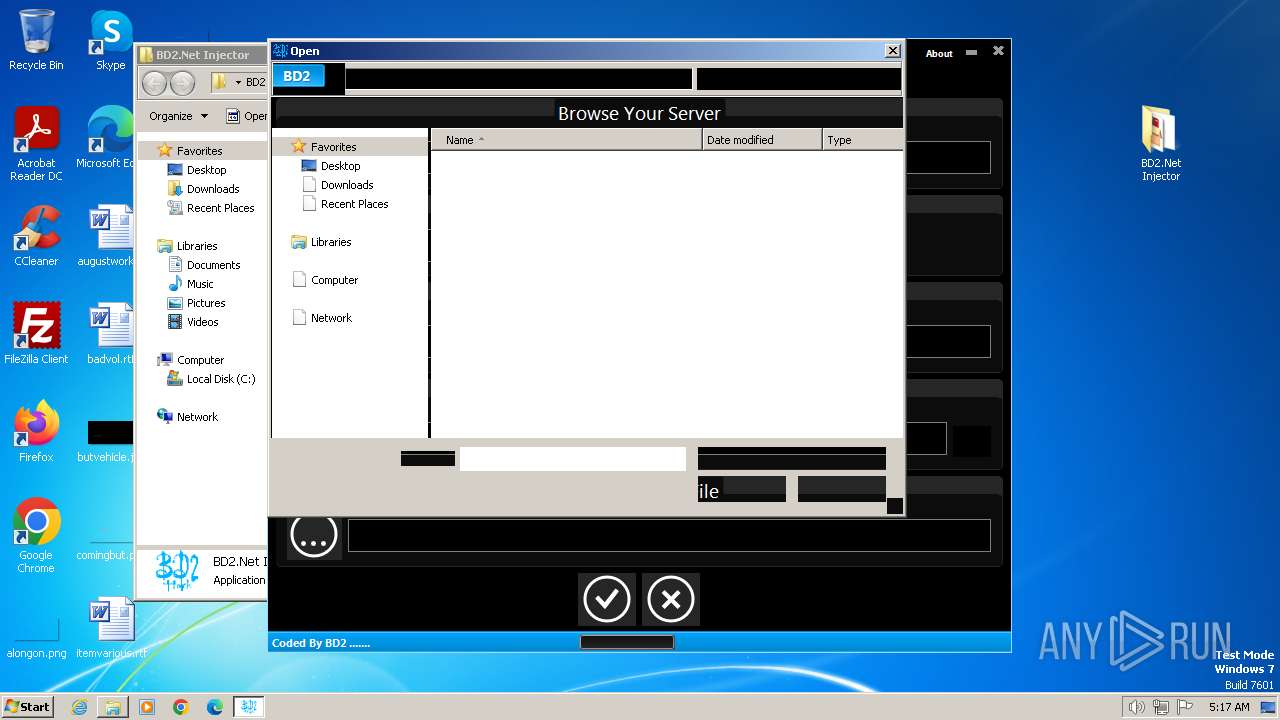Open Libraries in Explorer window sidebar

tap(197, 246)
